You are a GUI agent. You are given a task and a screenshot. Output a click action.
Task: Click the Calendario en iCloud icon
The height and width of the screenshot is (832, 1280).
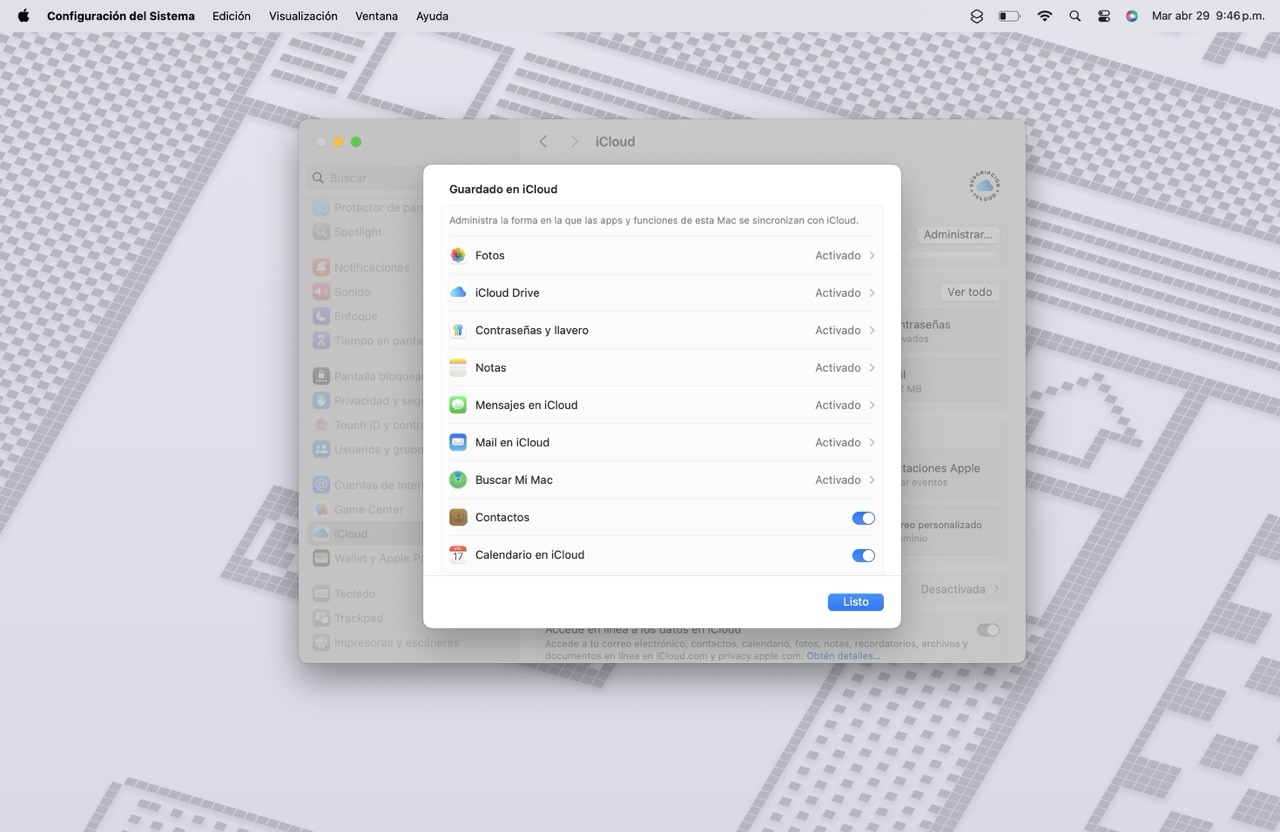point(458,555)
